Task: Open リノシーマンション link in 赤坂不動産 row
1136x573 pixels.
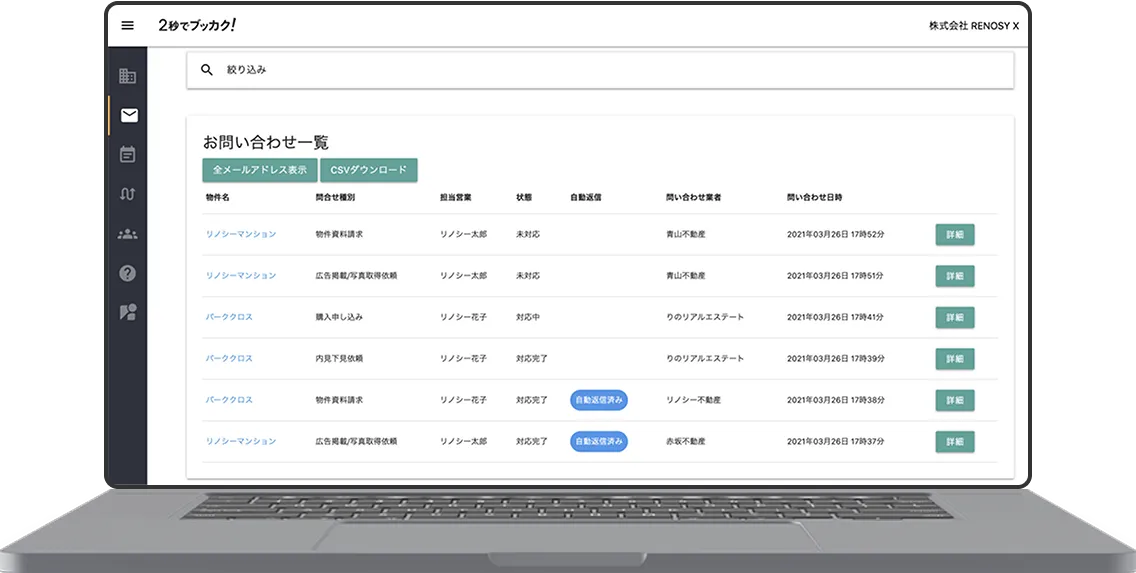Action: click(241, 441)
